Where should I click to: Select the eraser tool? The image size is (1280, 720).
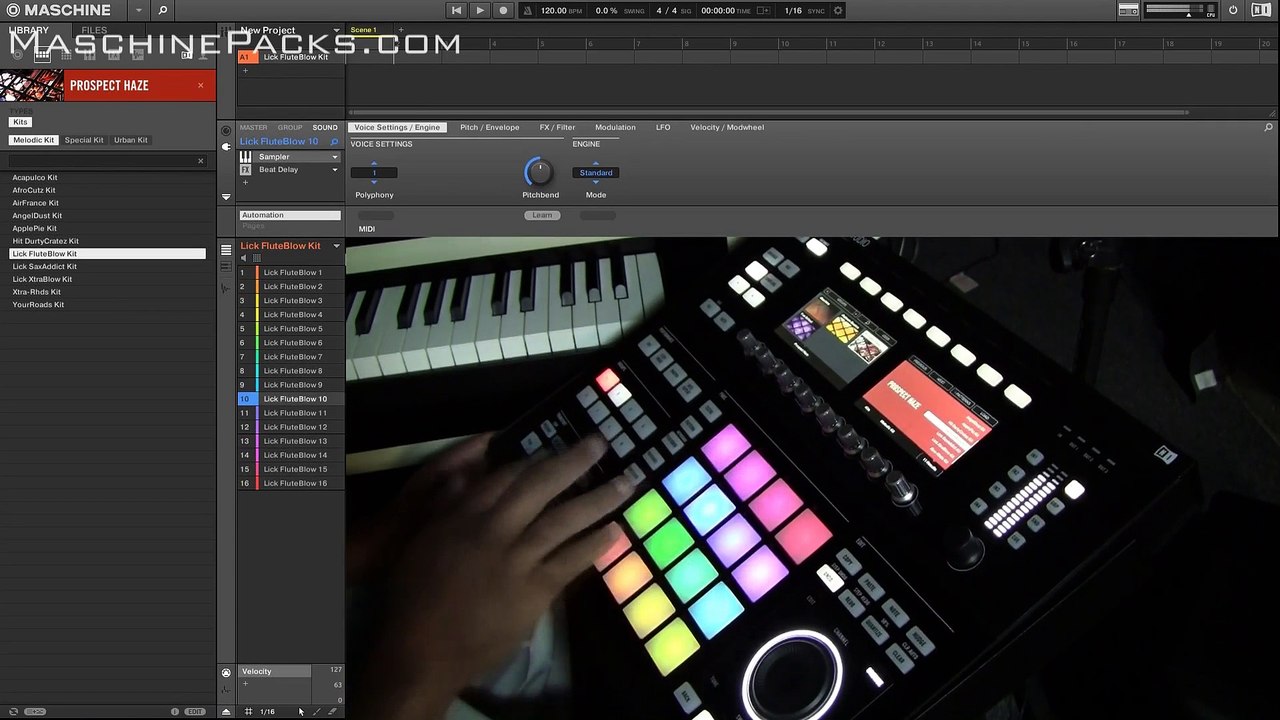[x=333, y=712]
